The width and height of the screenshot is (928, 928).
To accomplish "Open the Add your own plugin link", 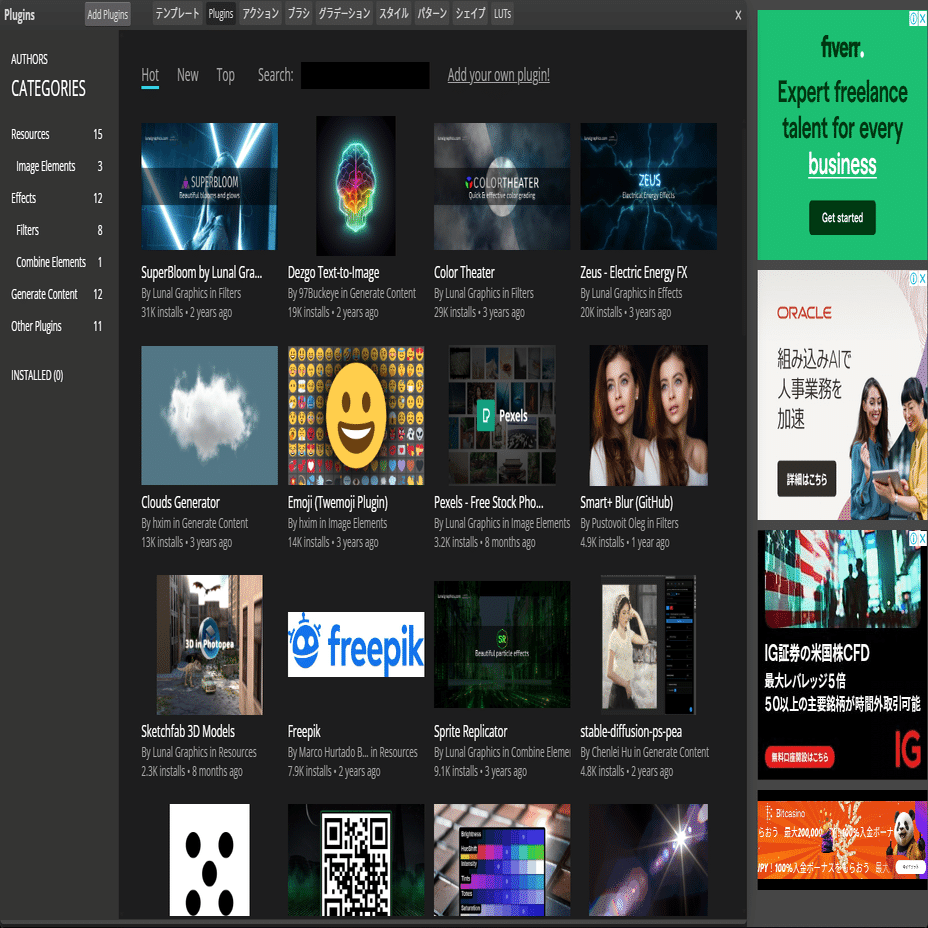I will (498, 75).
